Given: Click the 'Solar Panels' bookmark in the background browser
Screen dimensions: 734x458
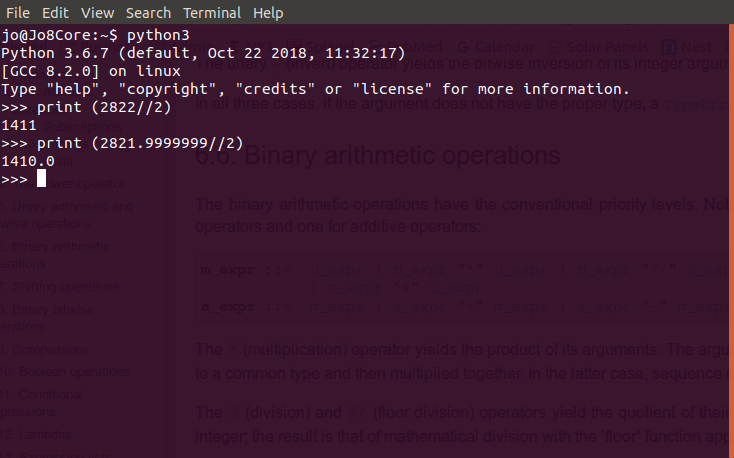Looking at the screenshot, I should coord(599,47).
